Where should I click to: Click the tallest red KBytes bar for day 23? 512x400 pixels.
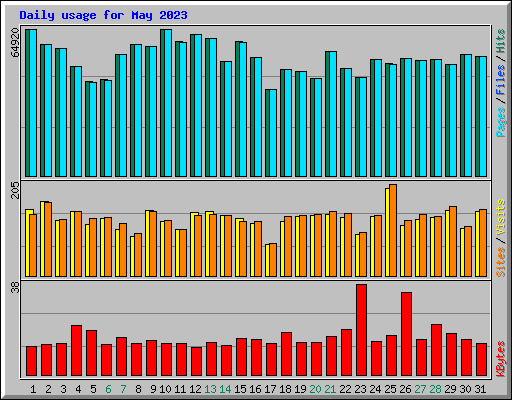pyautogui.click(x=362, y=330)
